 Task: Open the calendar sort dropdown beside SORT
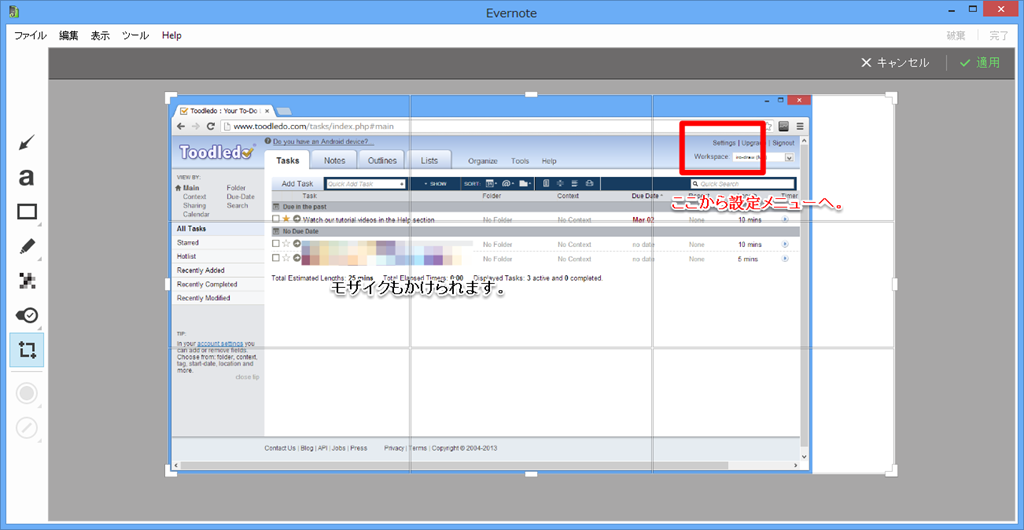492,184
